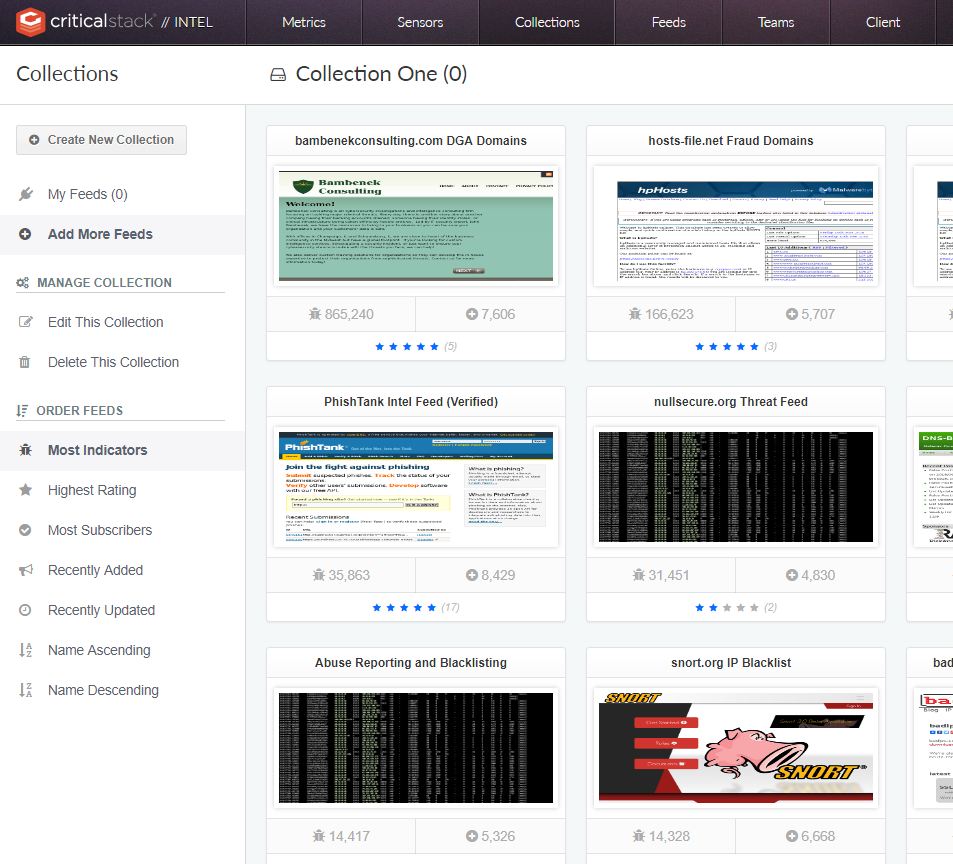The image size is (953, 864).
Task: Open Abuse Reporting and Blacklisting feed title
Action: click(411, 663)
